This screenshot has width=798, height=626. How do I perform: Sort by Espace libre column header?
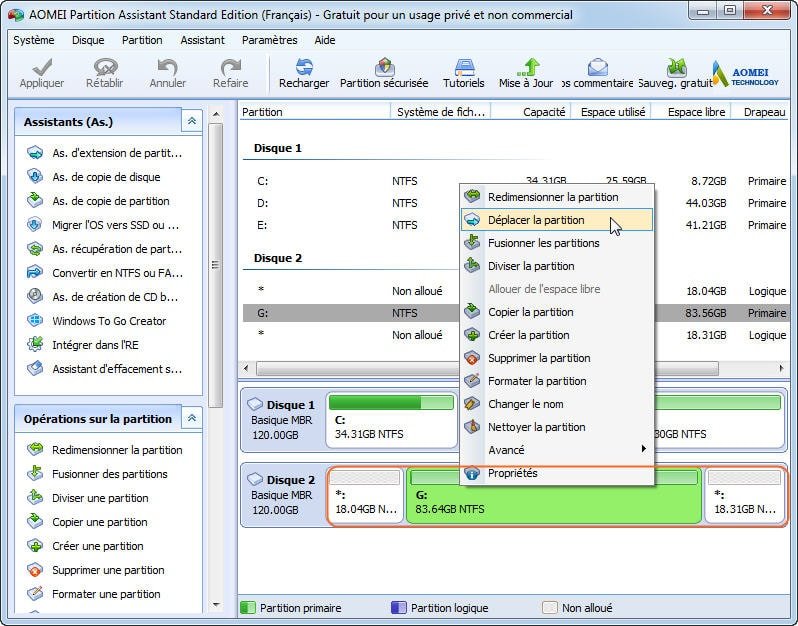692,111
